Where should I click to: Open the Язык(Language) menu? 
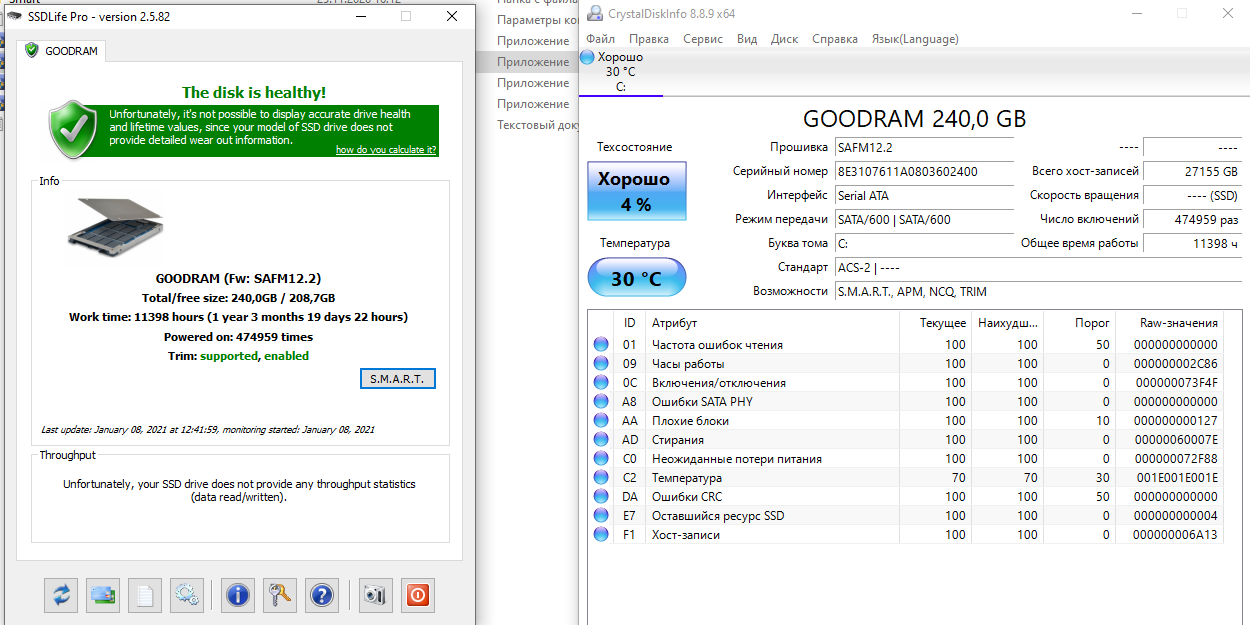tap(915, 39)
